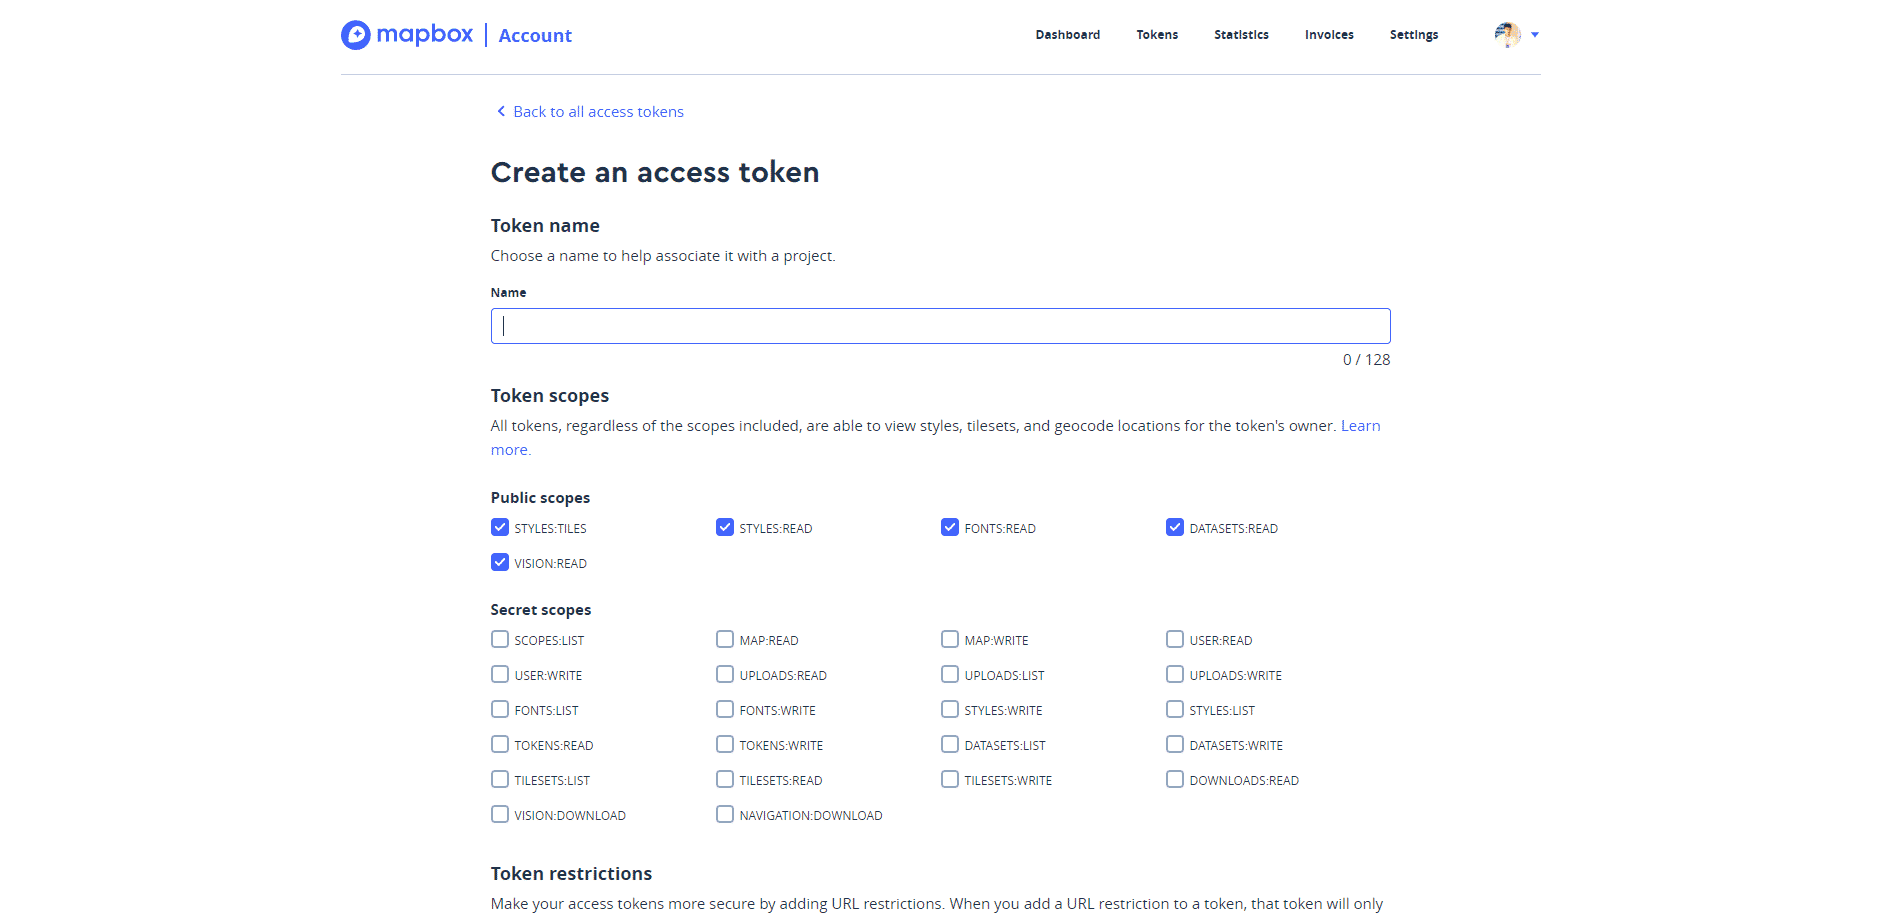The height and width of the screenshot is (917, 1889).
Task: Enable the MAP:WRITE secret scope
Action: (x=950, y=639)
